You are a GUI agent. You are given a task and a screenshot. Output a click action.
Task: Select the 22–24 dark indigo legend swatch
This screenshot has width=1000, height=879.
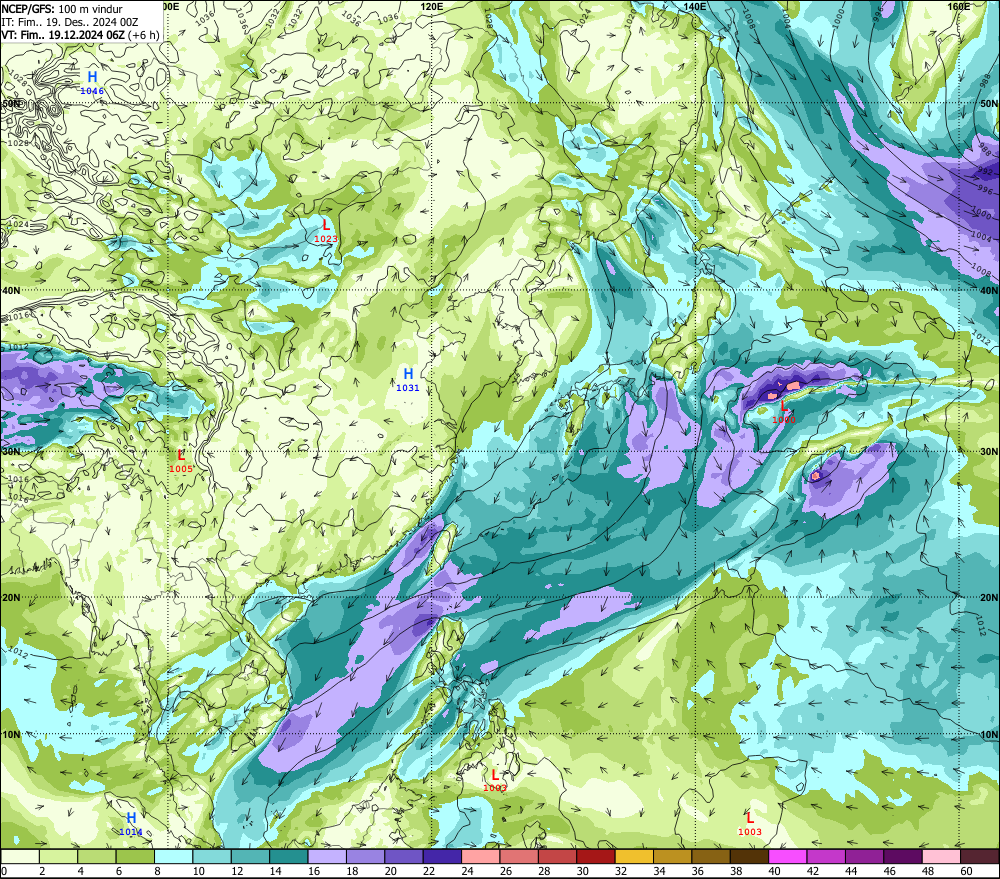click(x=443, y=856)
